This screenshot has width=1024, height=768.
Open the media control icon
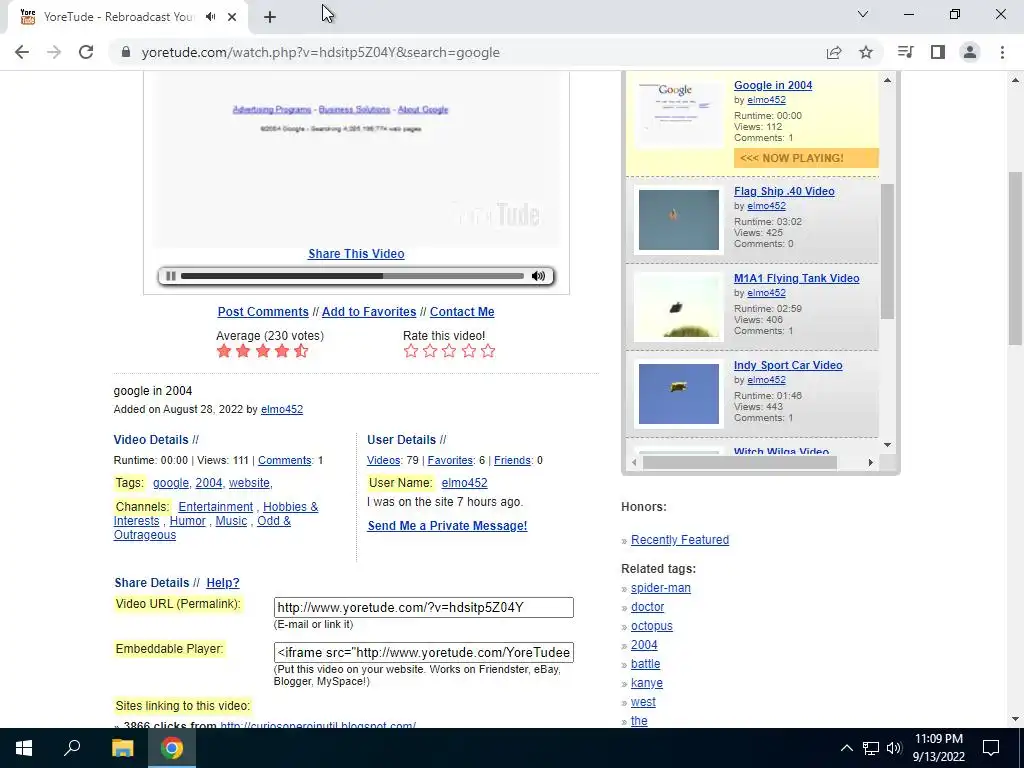click(x=905, y=52)
